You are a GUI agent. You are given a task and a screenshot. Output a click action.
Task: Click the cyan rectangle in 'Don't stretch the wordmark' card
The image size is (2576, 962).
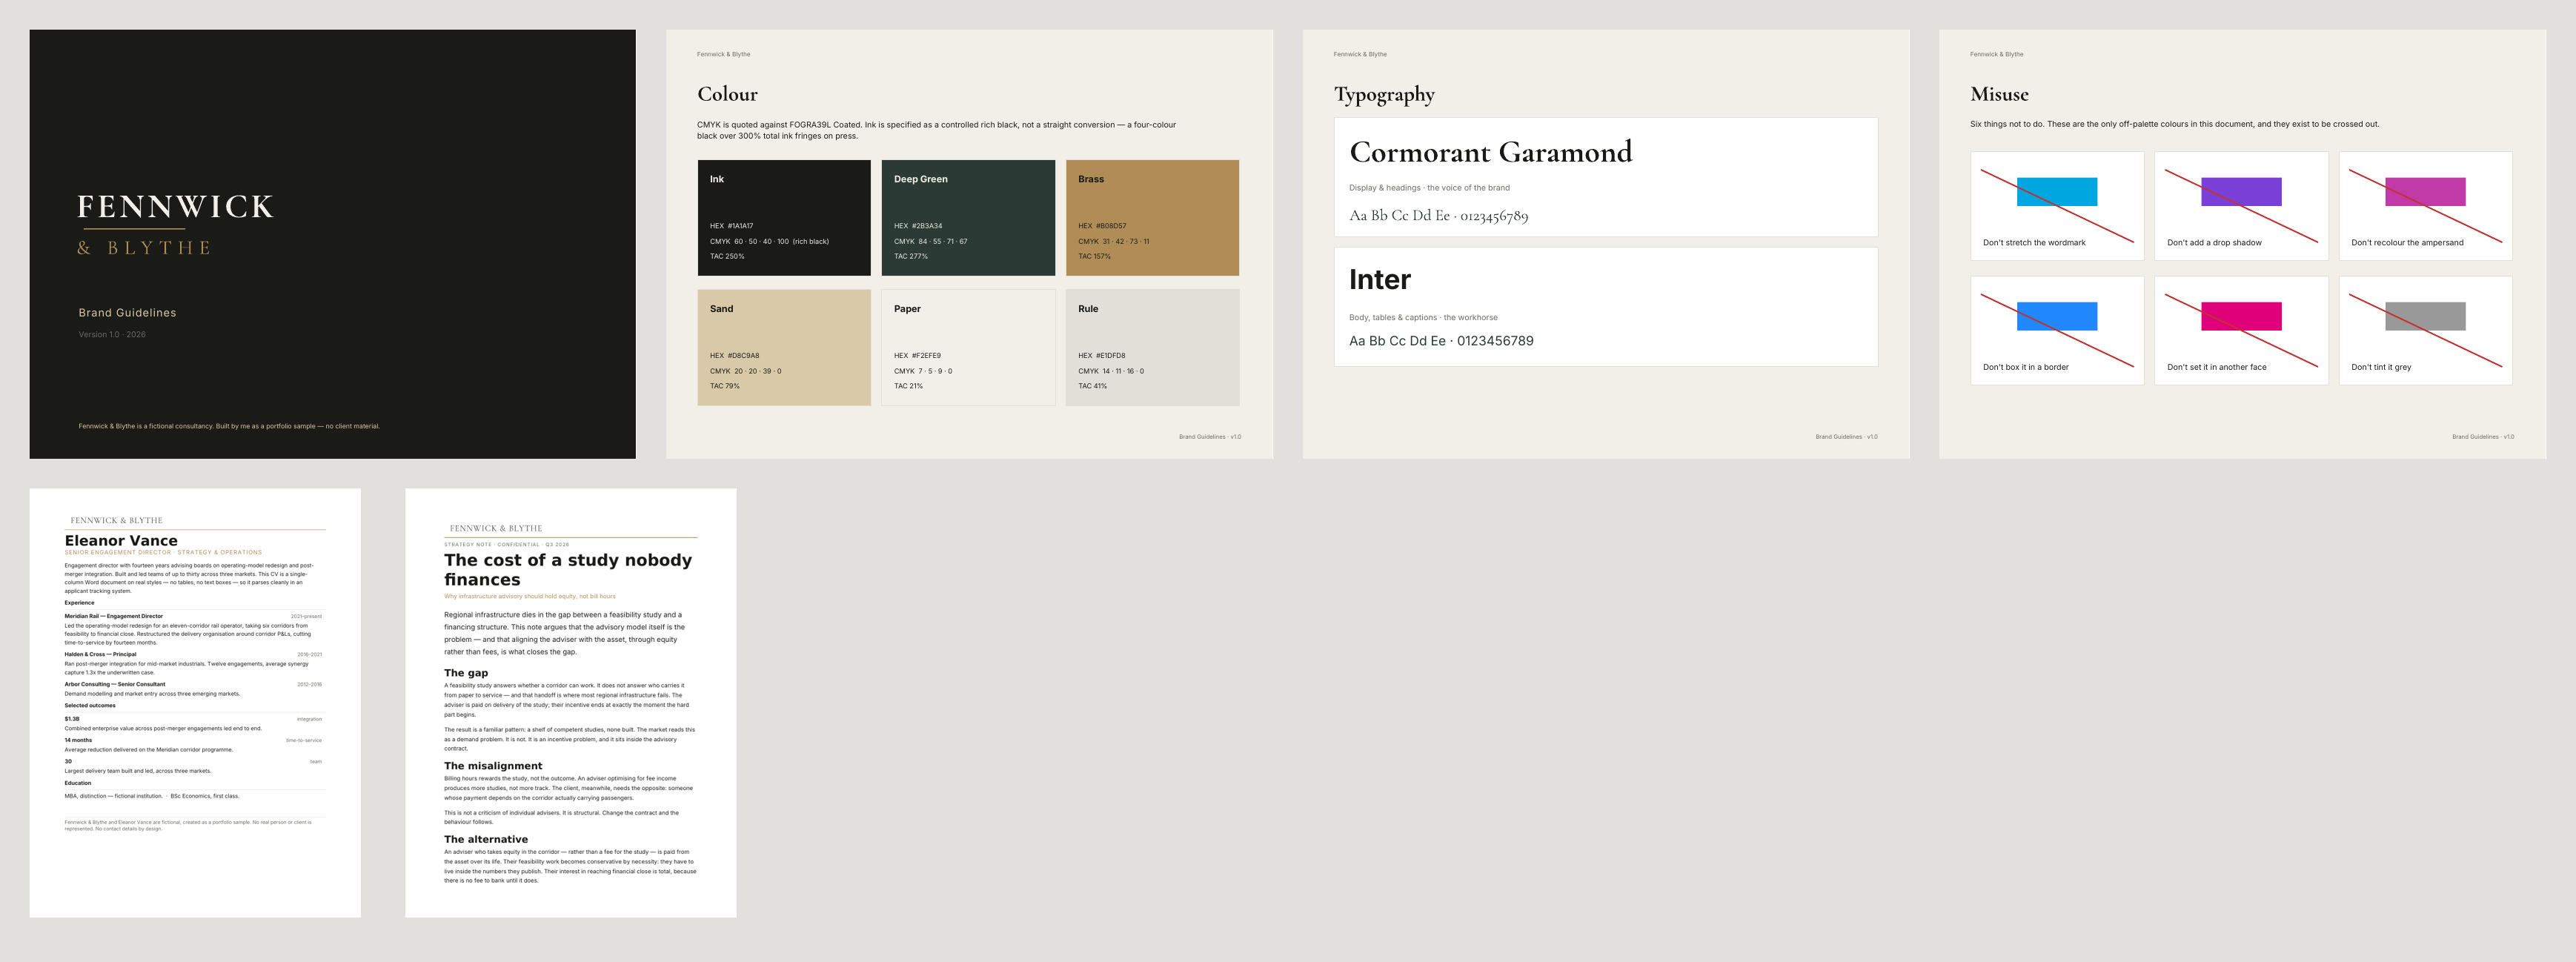pyautogui.click(x=2057, y=192)
